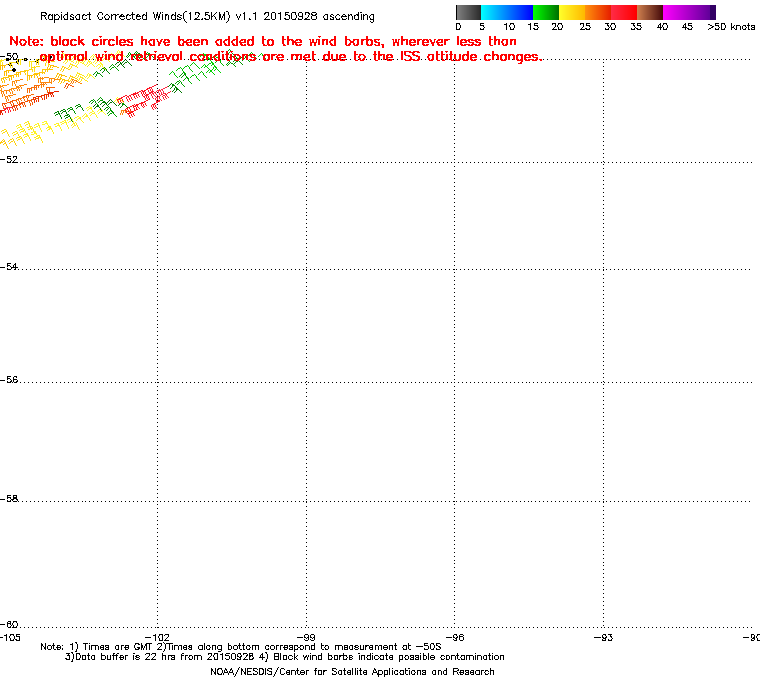
Task: Click the '25' label on the color legend
Action: [585, 27]
